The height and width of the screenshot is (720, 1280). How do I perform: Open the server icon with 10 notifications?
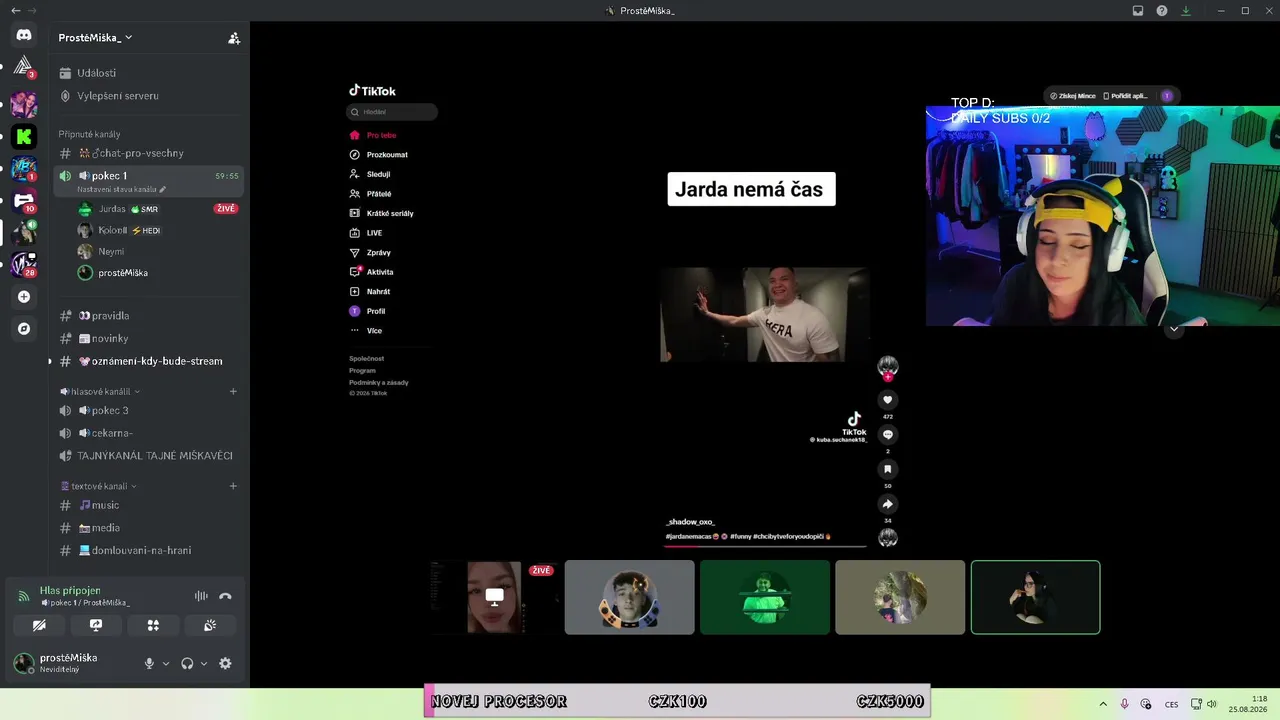tap(24, 200)
